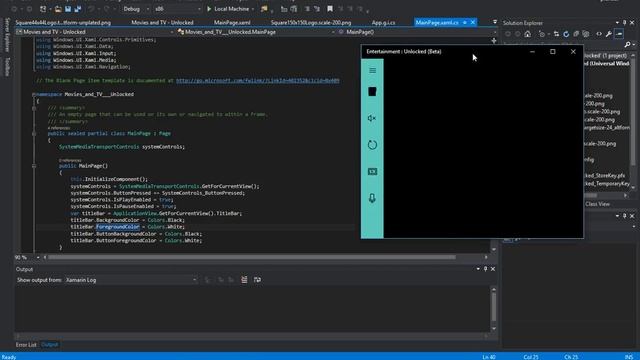This screenshot has height=360, width=640.
Task: Click the Output panel vertical scrollbar
Action: (x=493, y=307)
